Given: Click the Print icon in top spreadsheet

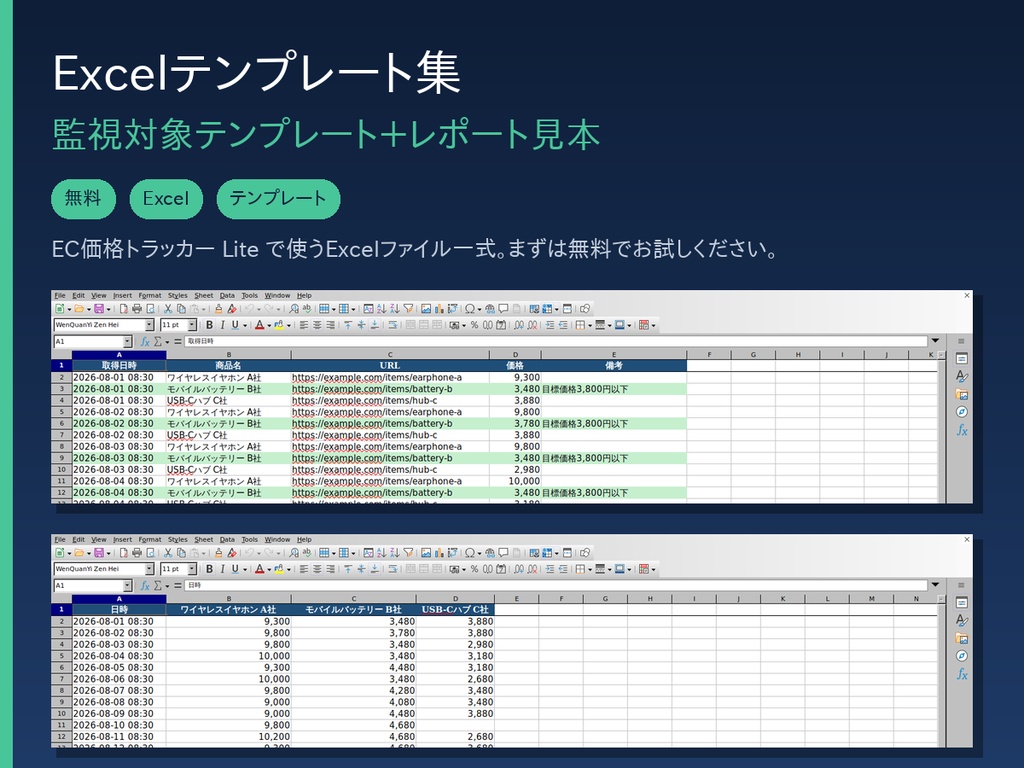Looking at the screenshot, I should 136,309.
